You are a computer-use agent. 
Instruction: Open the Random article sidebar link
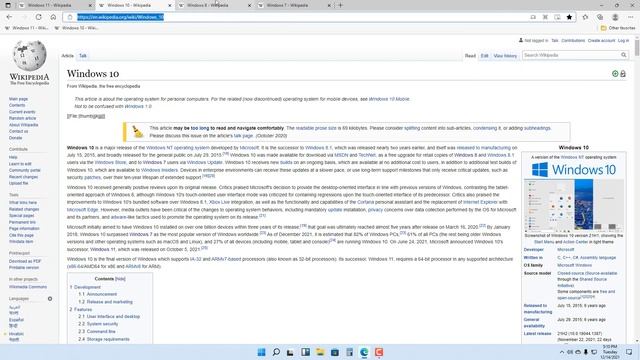click(22, 118)
